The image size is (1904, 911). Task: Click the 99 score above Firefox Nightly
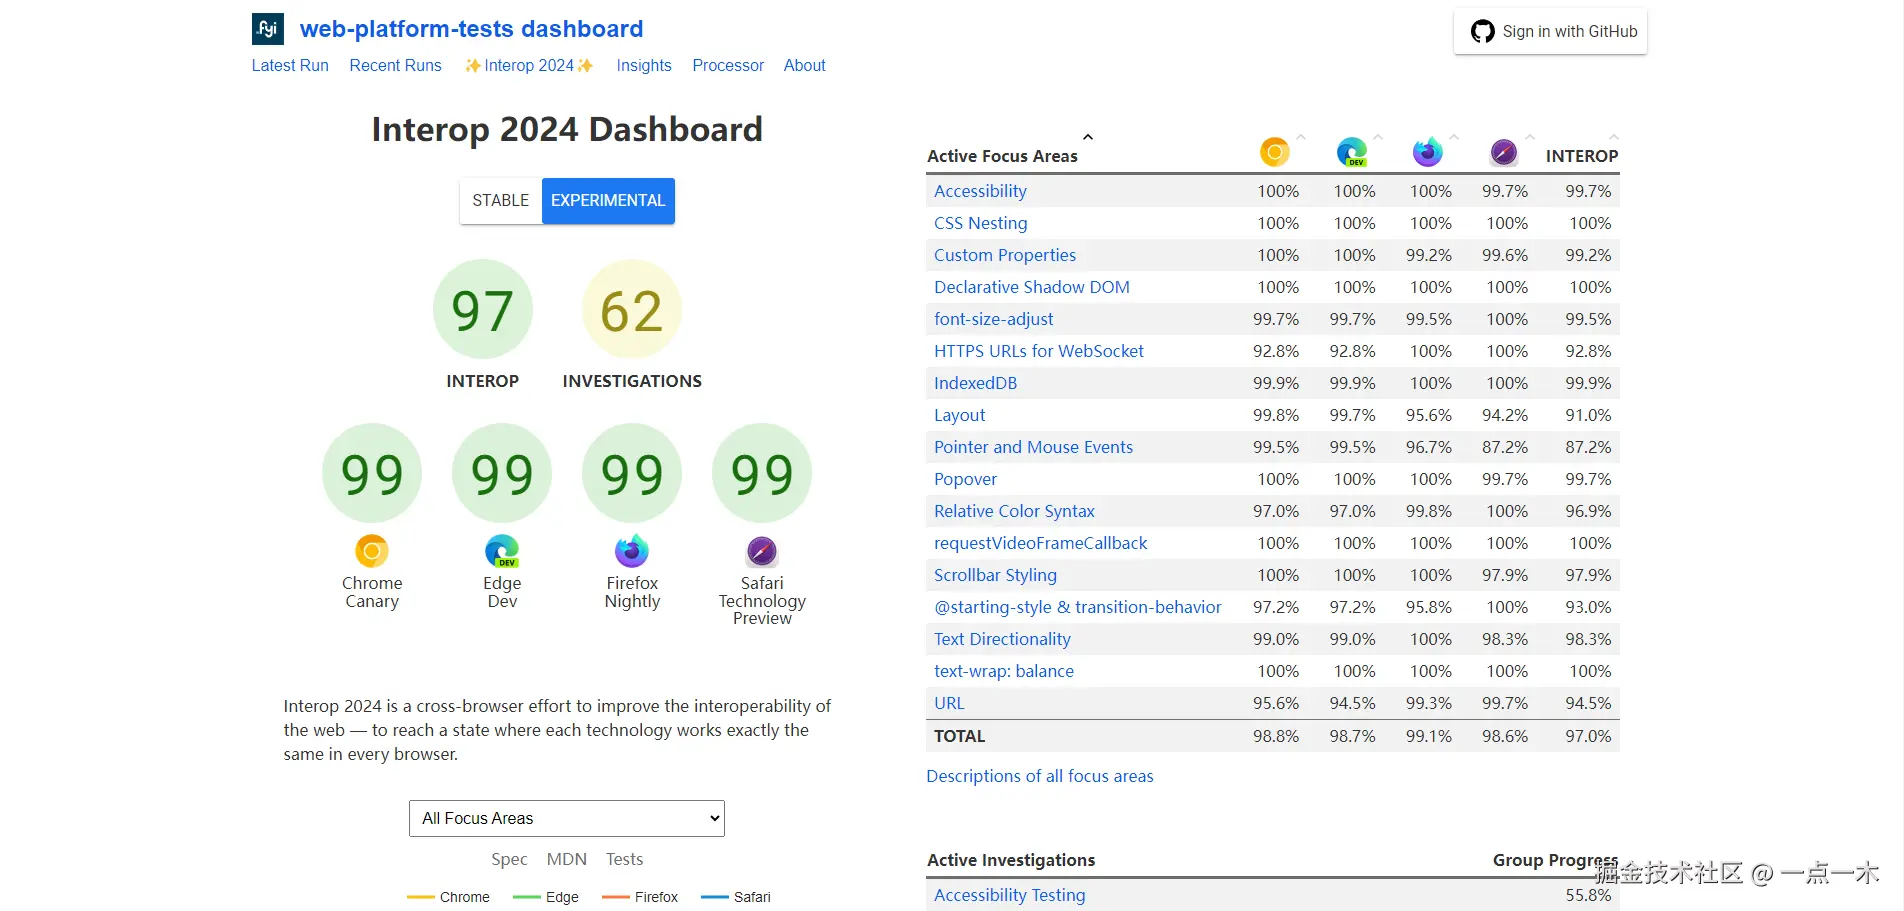click(x=632, y=473)
